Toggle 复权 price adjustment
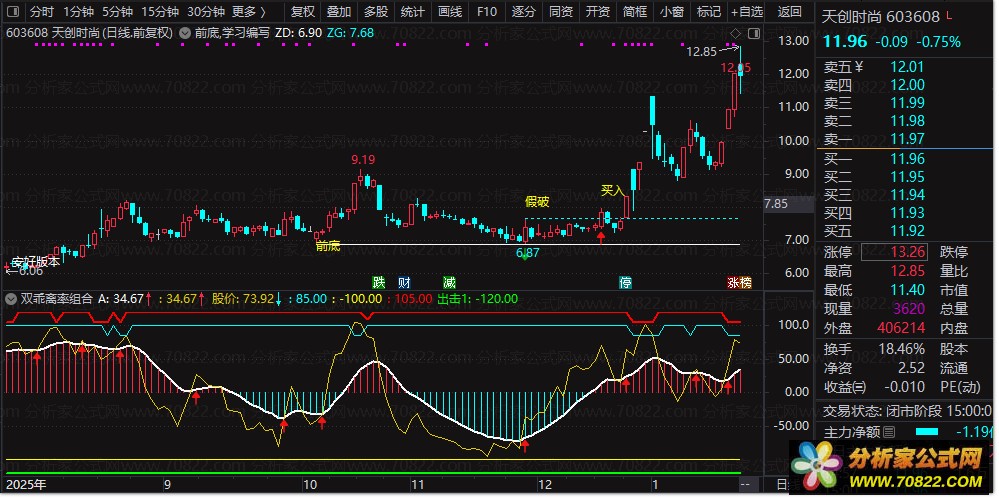Image resolution: width=999 pixels, height=498 pixels. (x=303, y=12)
